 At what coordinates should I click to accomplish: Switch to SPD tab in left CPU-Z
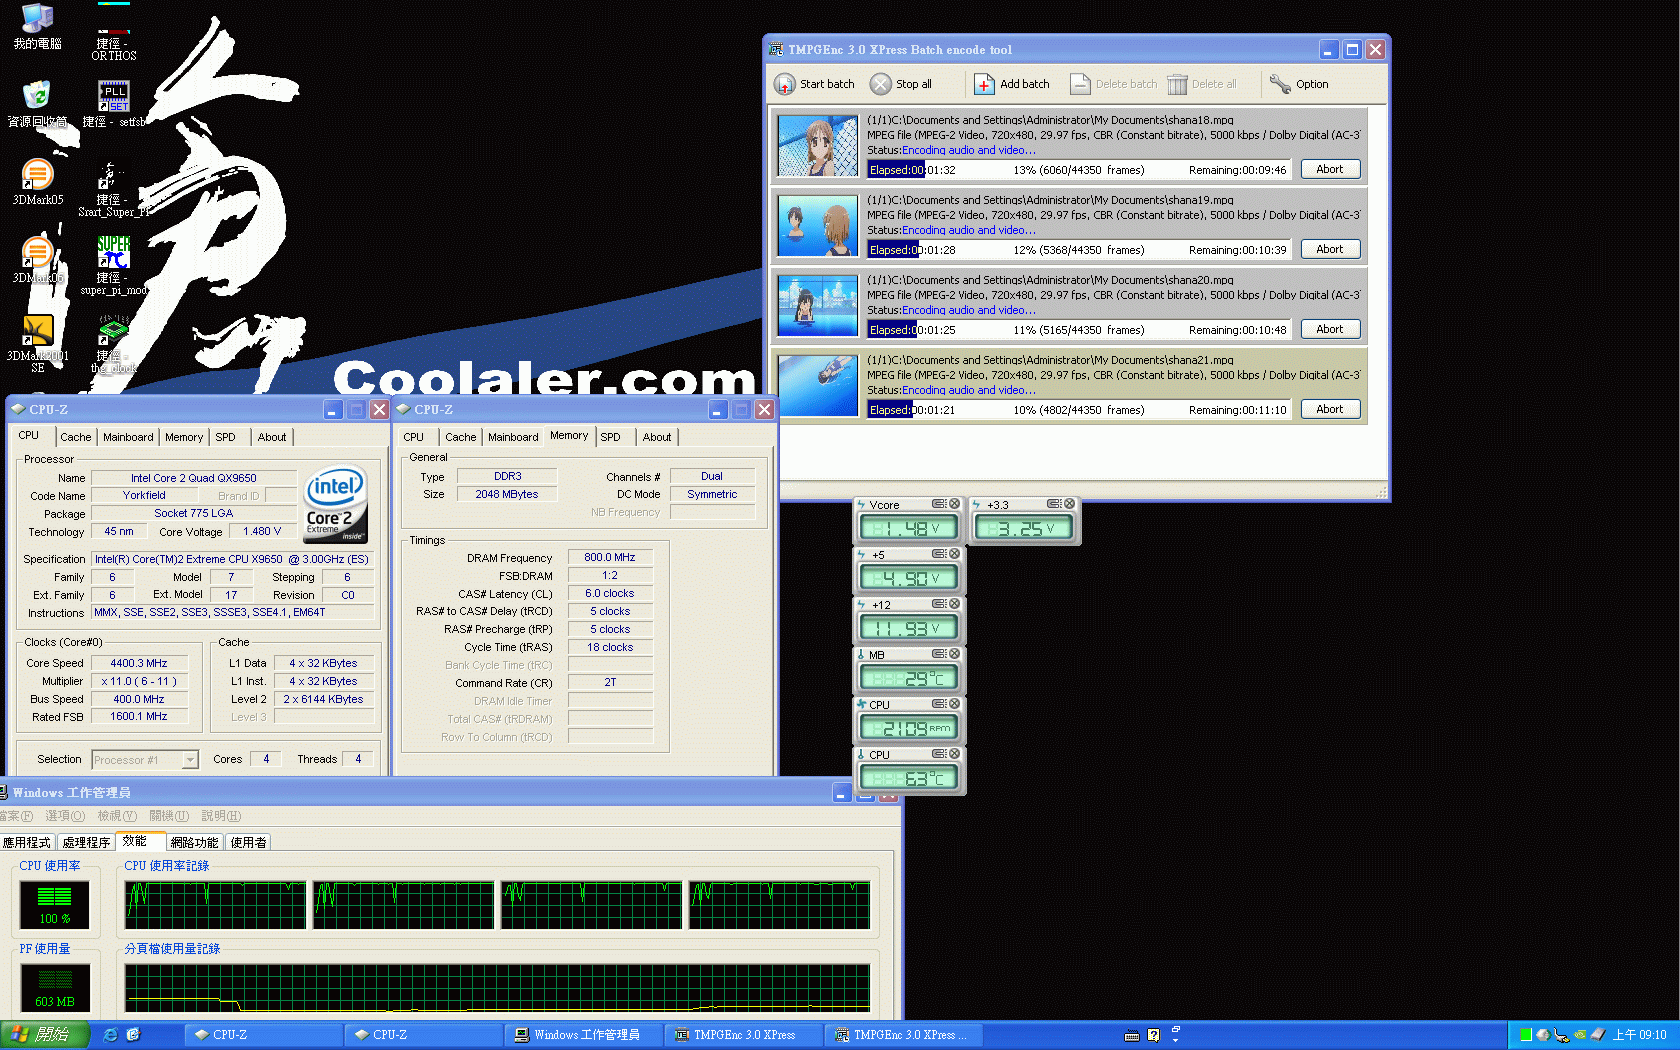[x=226, y=437]
